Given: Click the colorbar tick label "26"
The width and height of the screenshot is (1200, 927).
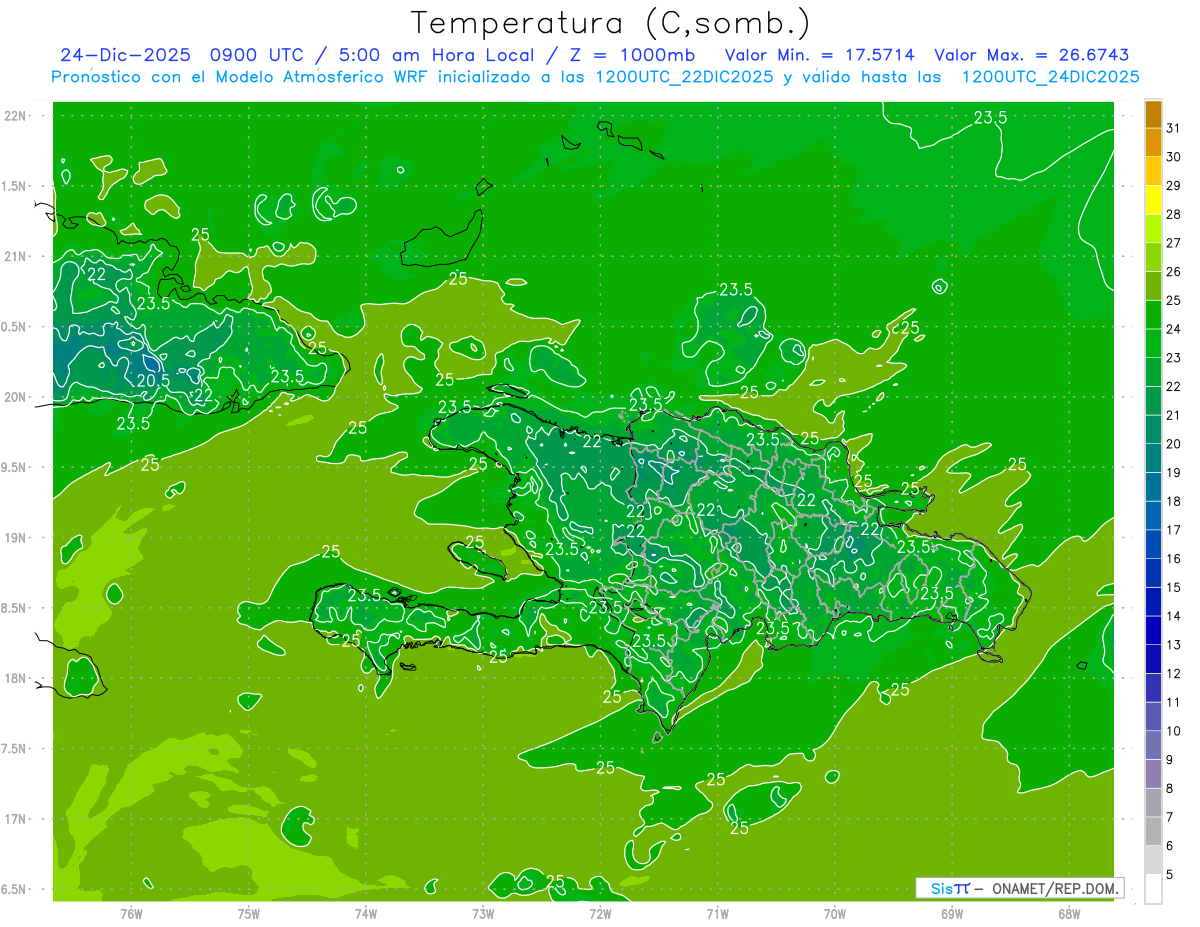Looking at the screenshot, I should 1174,271.
